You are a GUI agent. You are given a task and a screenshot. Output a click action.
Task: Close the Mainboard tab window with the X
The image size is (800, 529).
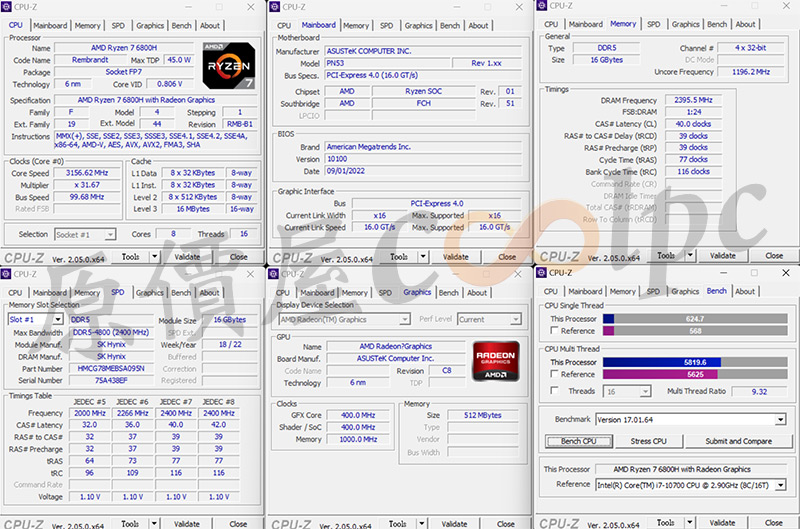[519, 7]
